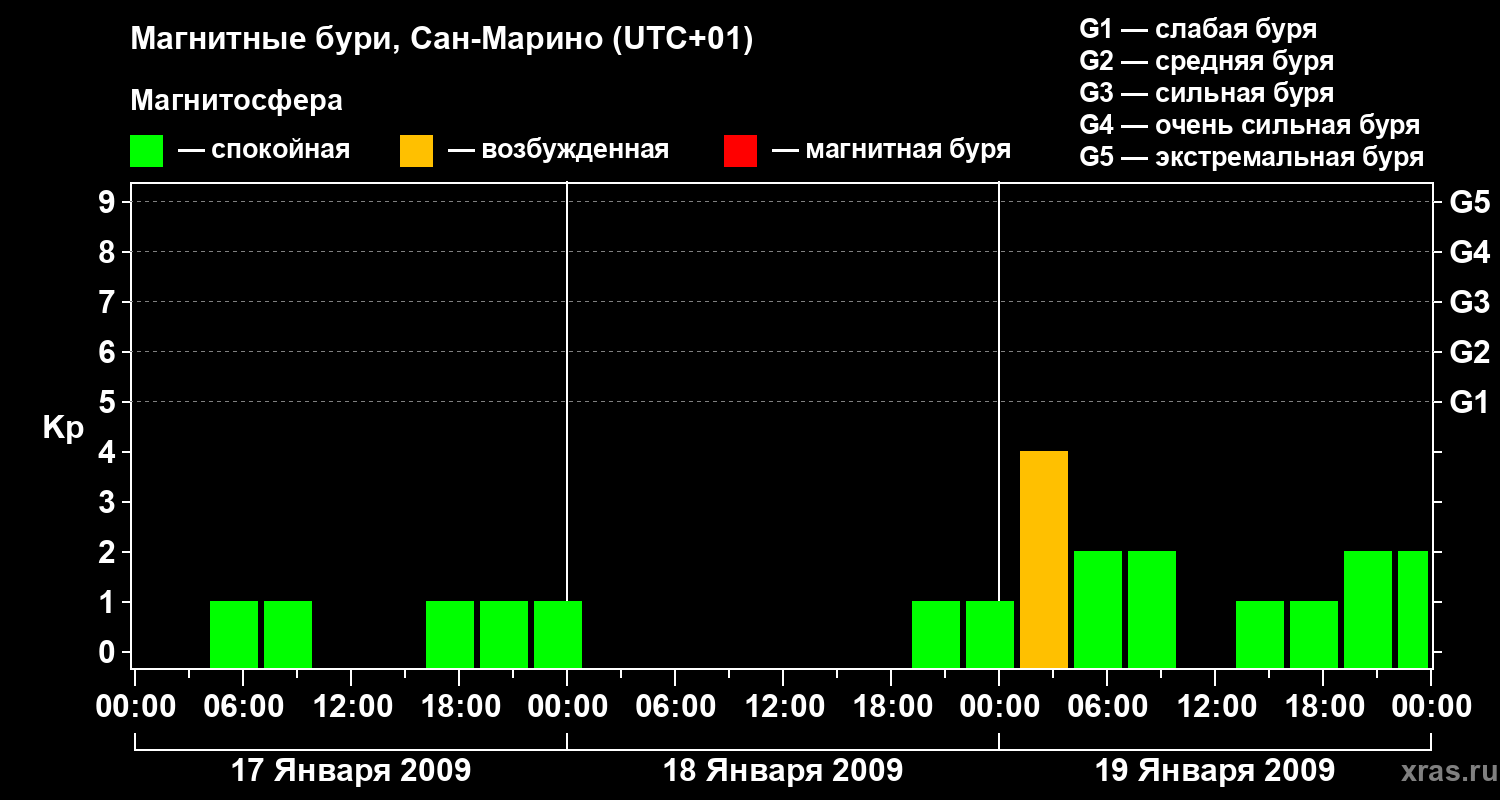Click the Kp axis value 5
The height and width of the screenshot is (800, 1500).
(109, 402)
